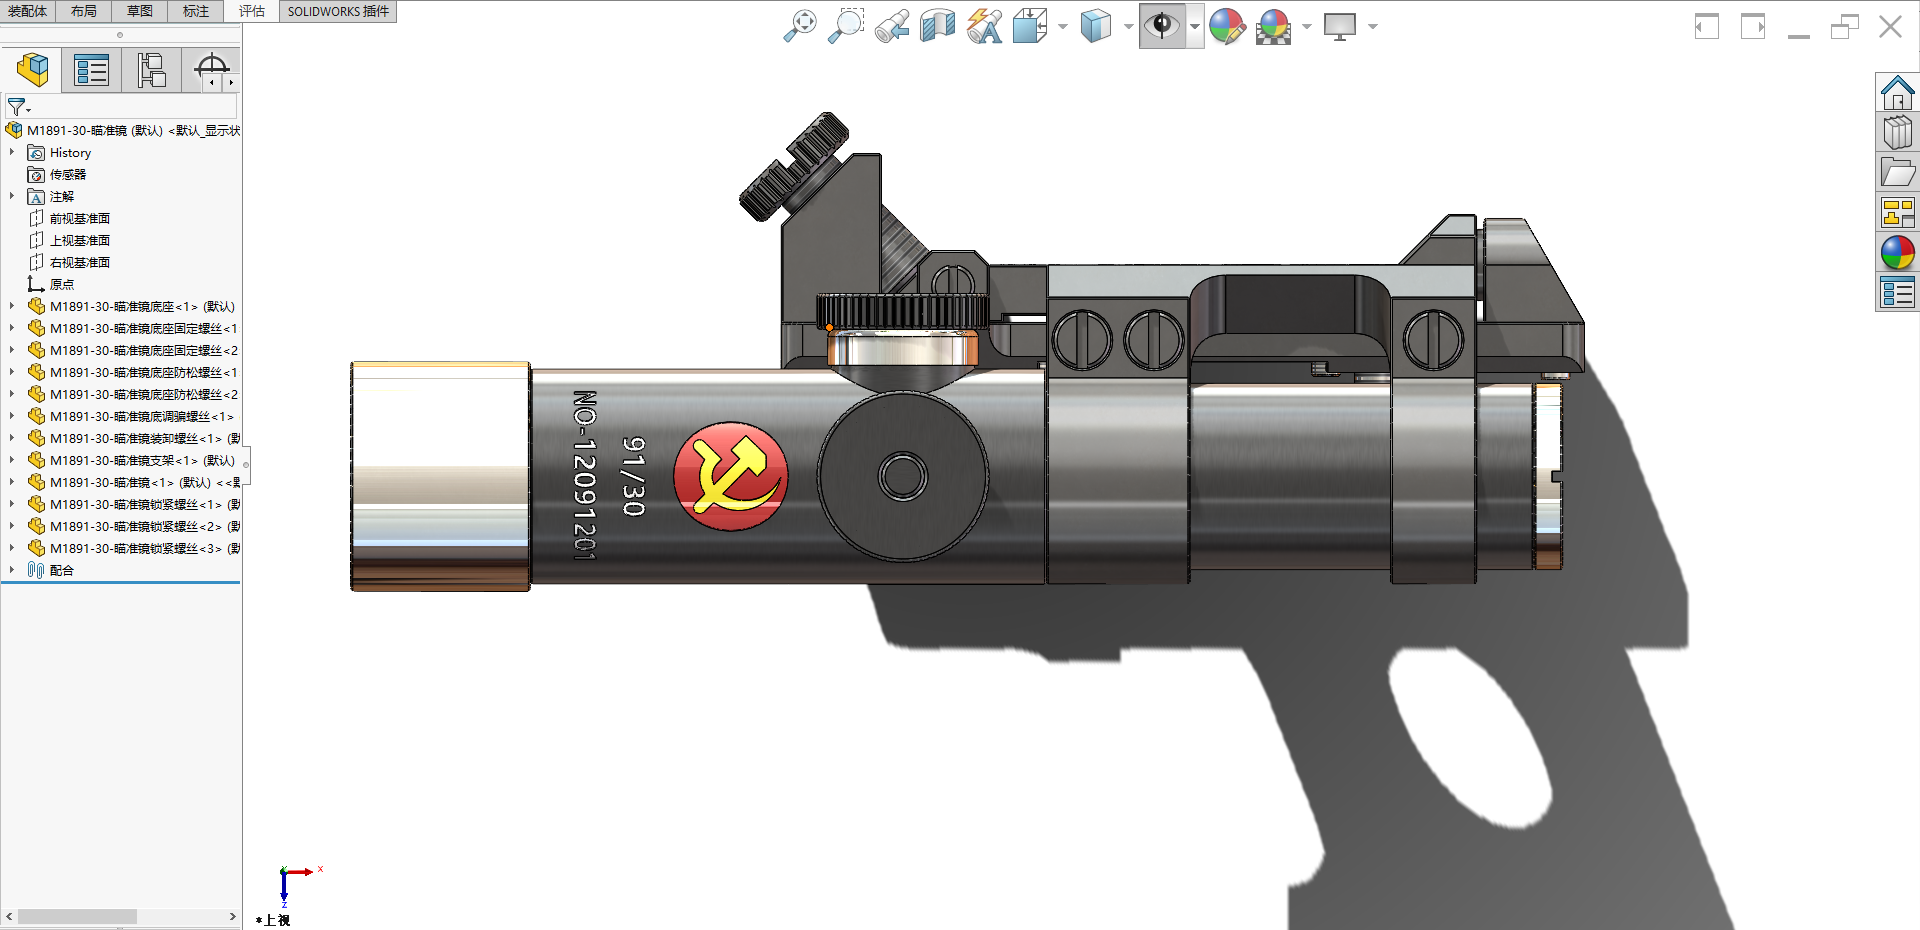Select the 瞄准镜底座固定螺丝<1> component
1920x930 pixels.
pyautogui.click(x=134, y=329)
